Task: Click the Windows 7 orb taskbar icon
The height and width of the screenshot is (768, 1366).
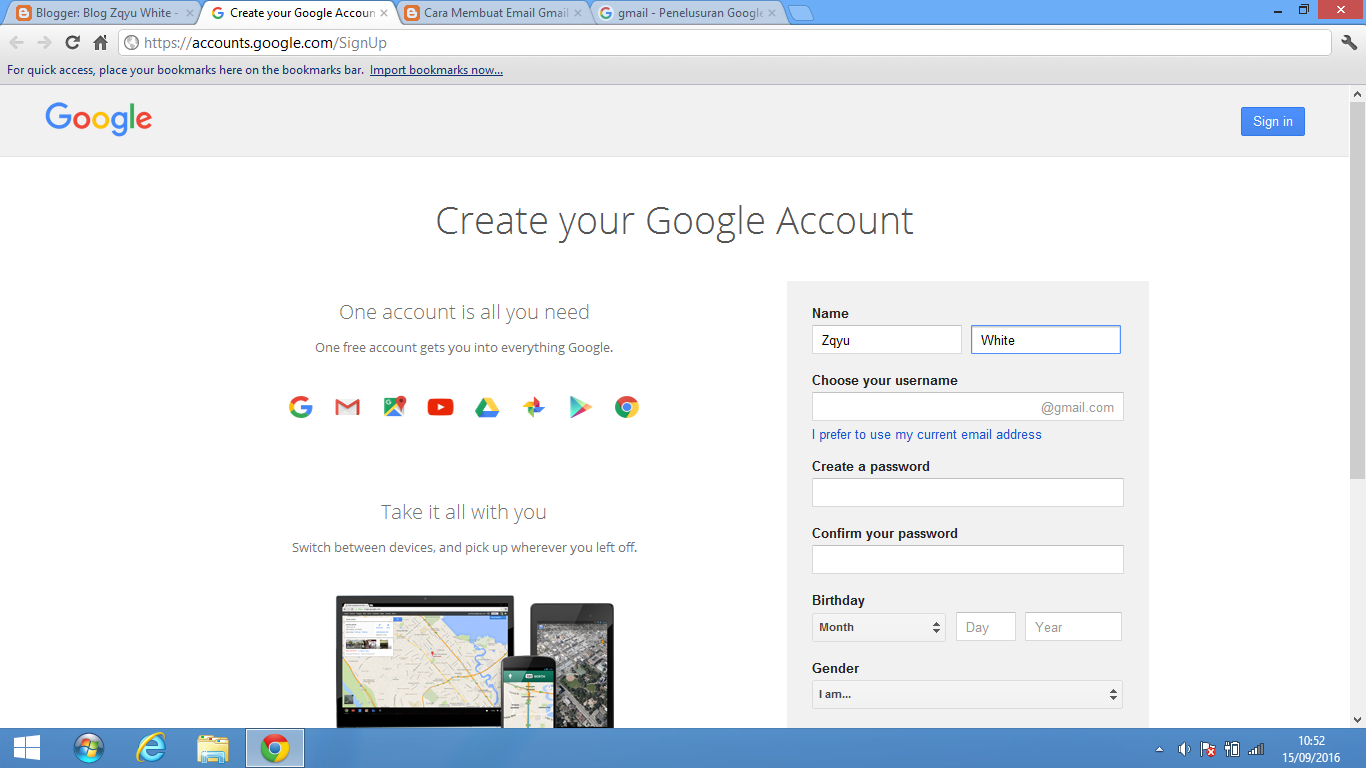Action: tap(89, 748)
